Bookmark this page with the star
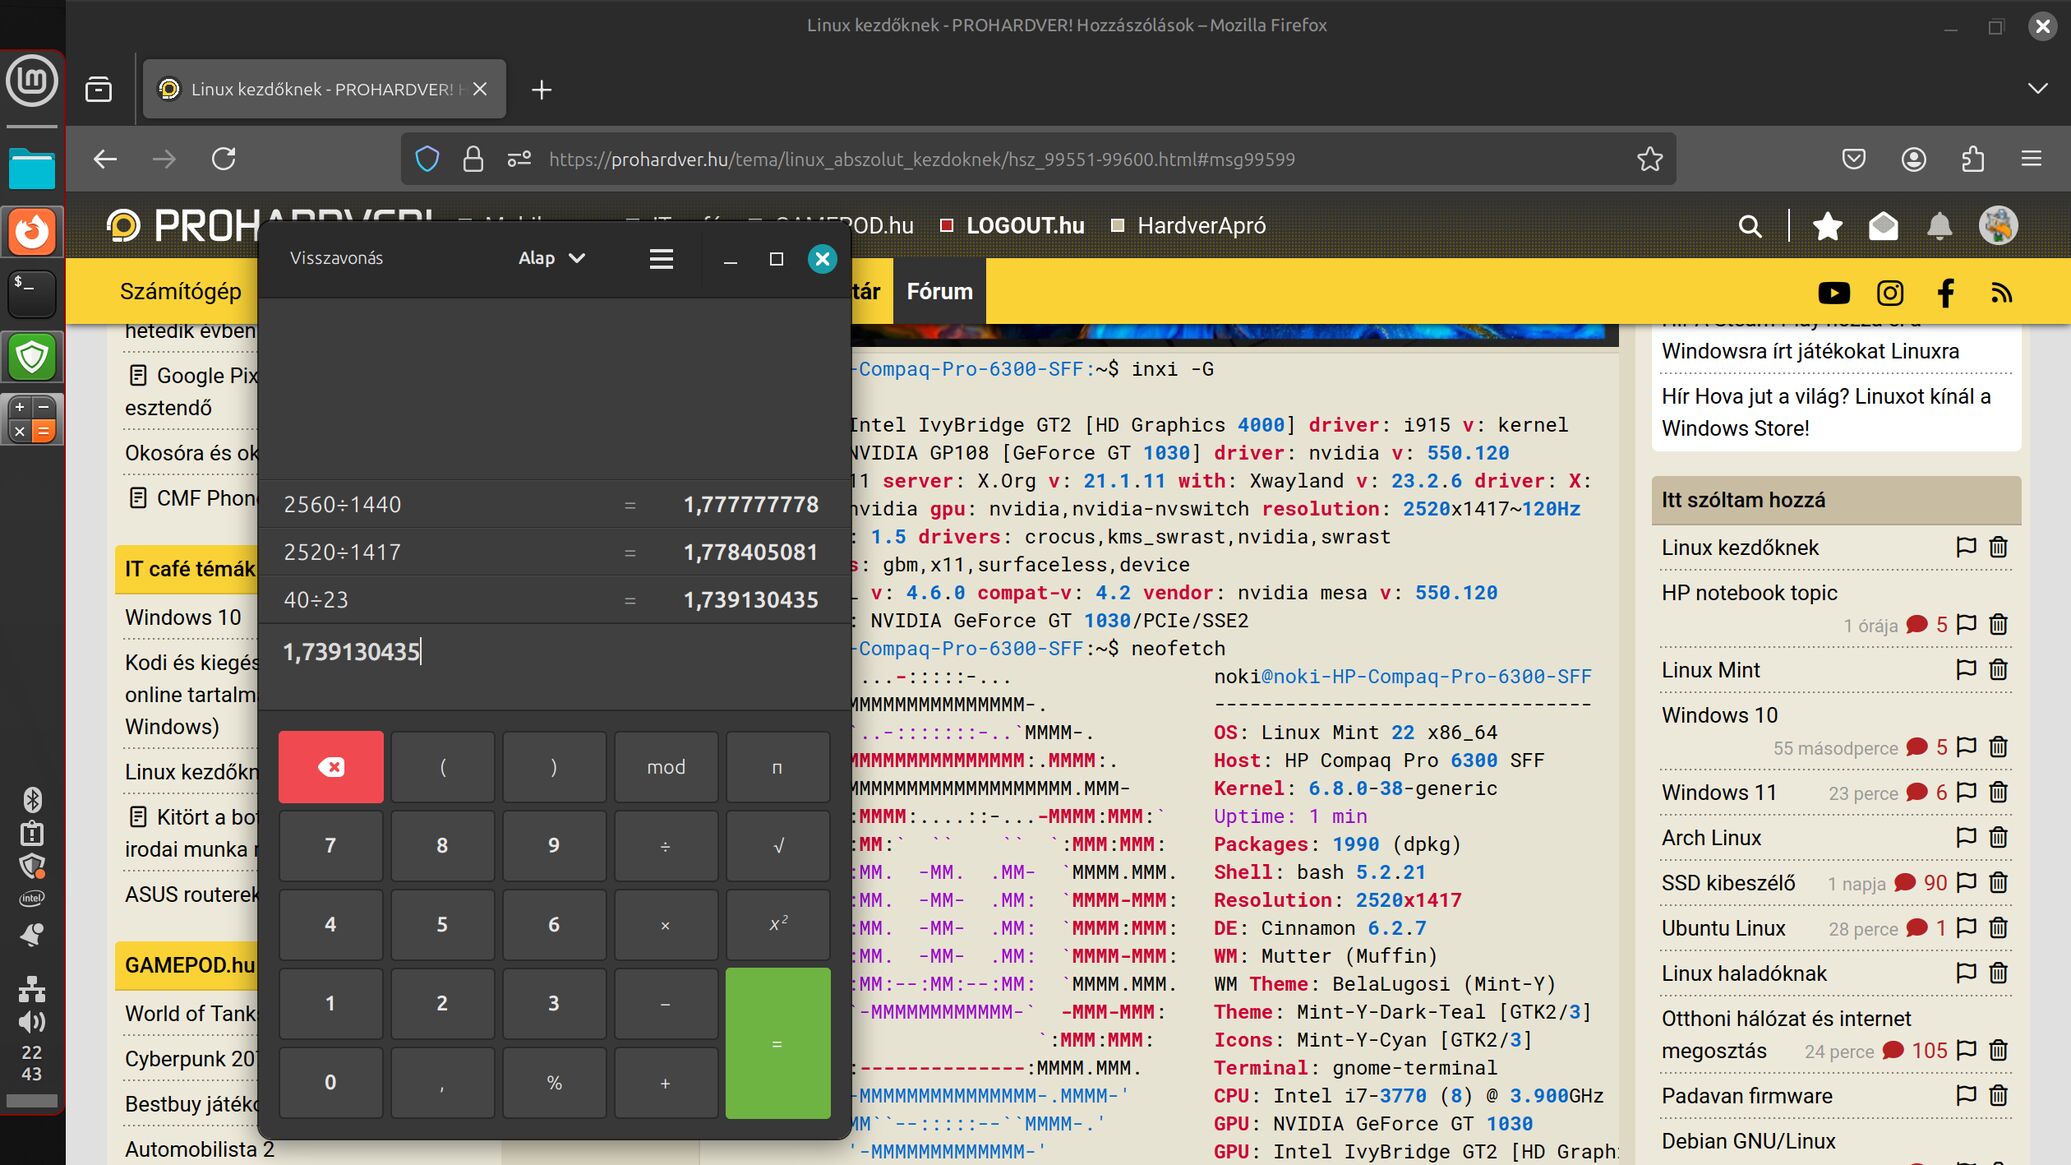The image size is (2071, 1165). point(1650,159)
